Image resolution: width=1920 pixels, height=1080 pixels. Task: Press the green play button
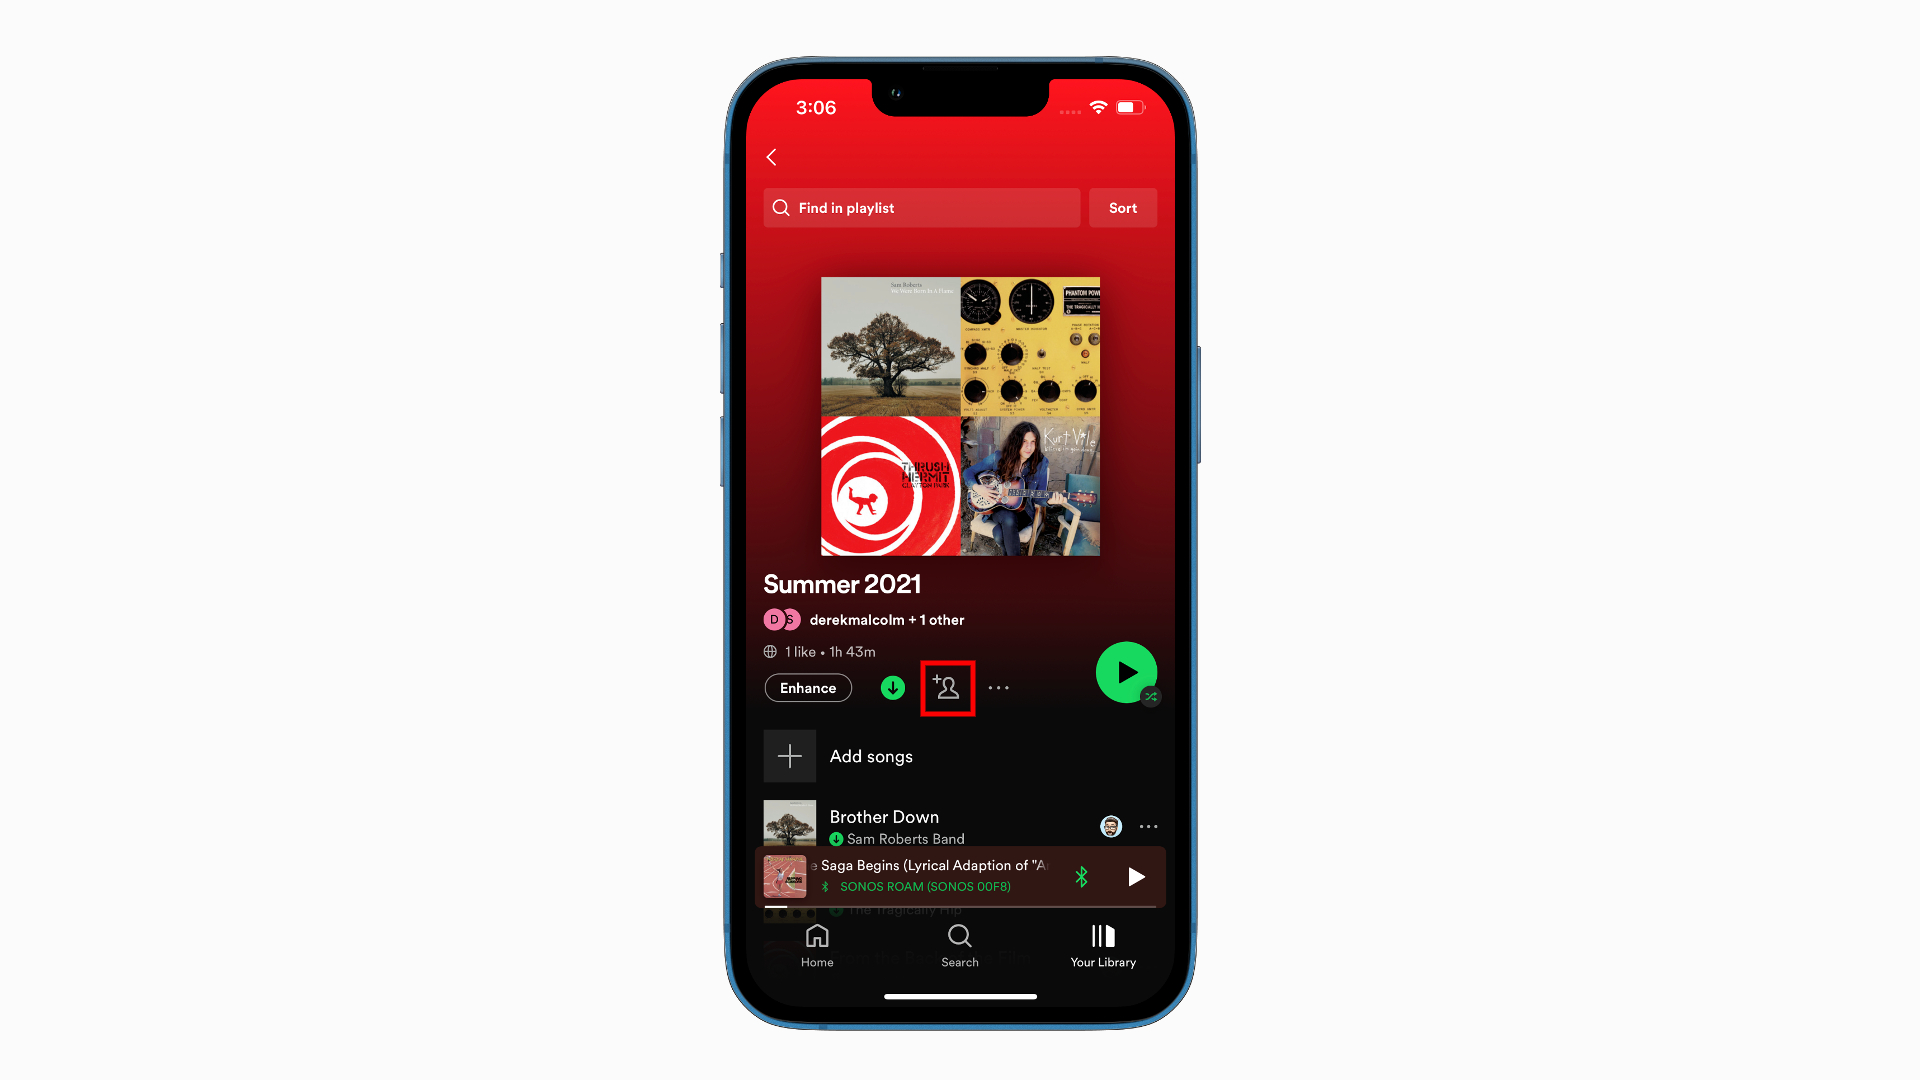click(1126, 673)
